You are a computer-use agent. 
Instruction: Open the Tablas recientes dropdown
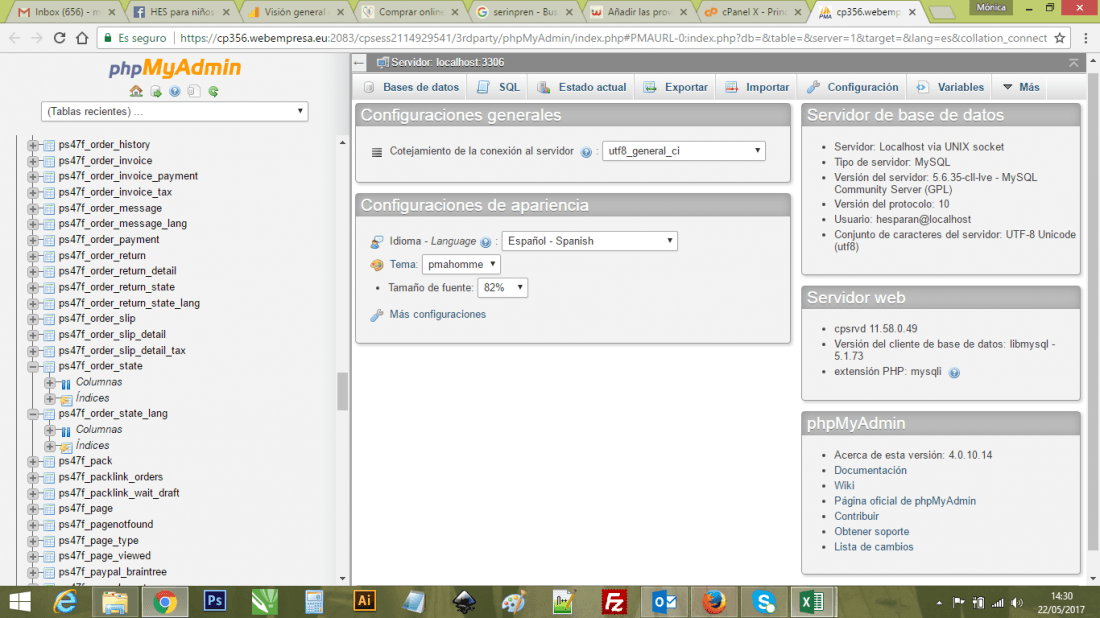(x=175, y=112)
